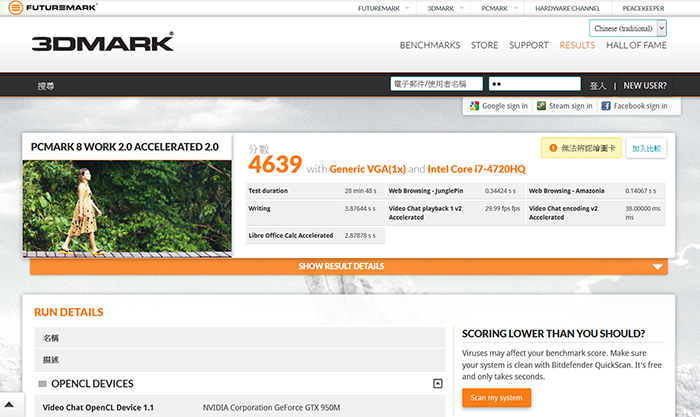Click the Google sign in icon
The height and width of the screenshot is (417, 700).
pyautogui.click(x=474, y=106)
